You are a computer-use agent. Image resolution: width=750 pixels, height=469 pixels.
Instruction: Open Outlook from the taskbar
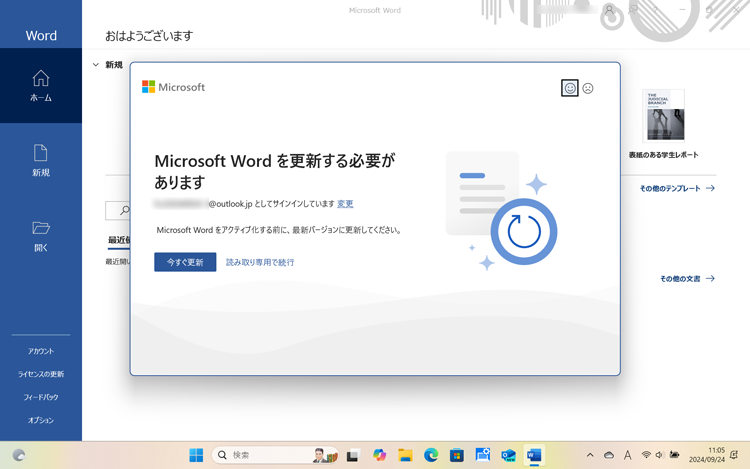508,455
